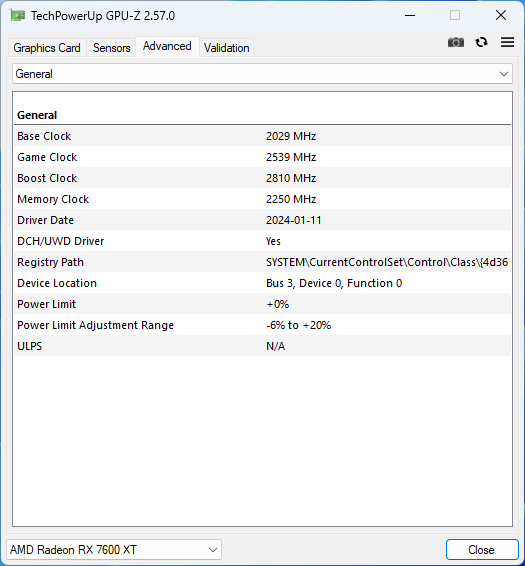Minimize the GPU-Z window
The image size is (525, 566).
pos(410,16)
